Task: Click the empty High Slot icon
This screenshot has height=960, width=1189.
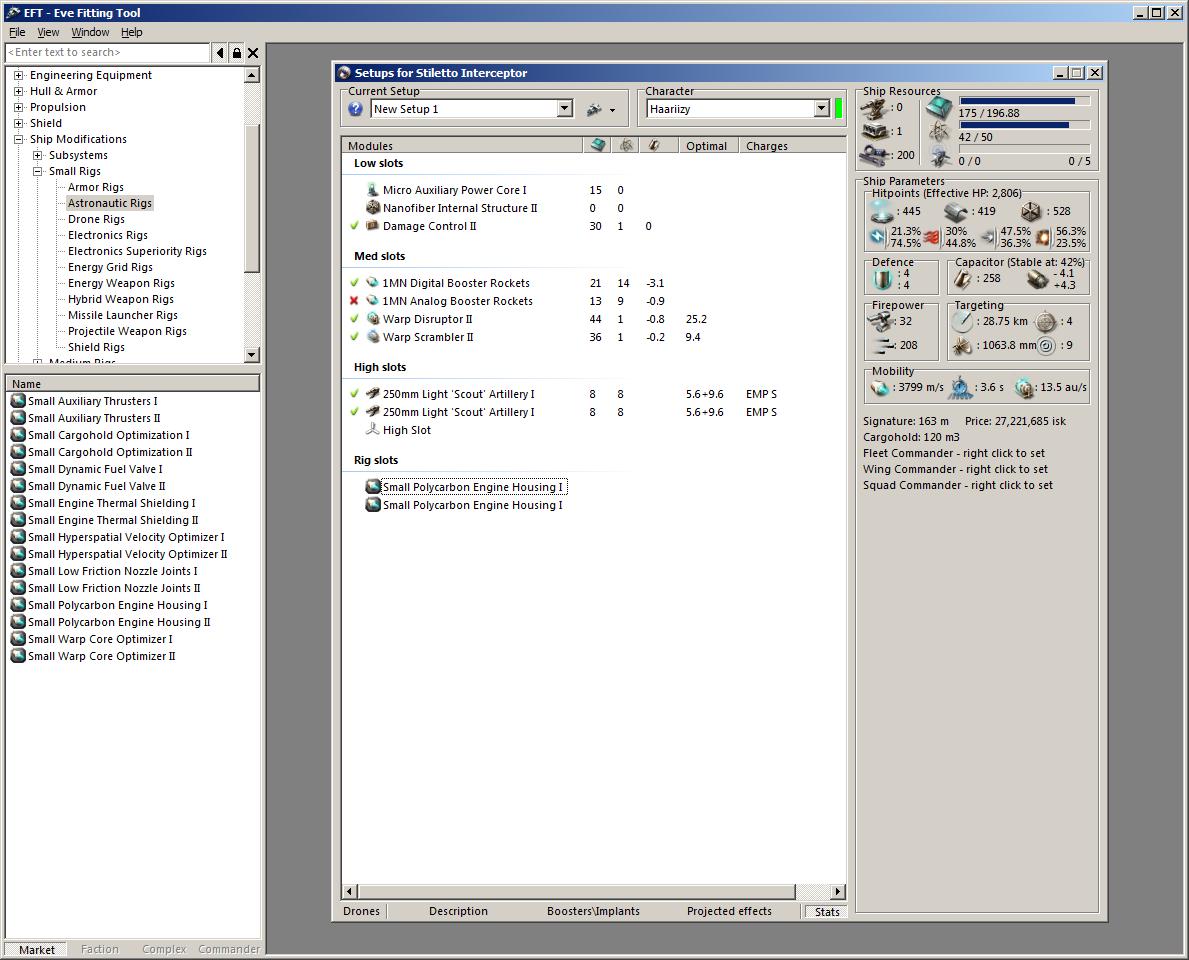Action: 372,430
